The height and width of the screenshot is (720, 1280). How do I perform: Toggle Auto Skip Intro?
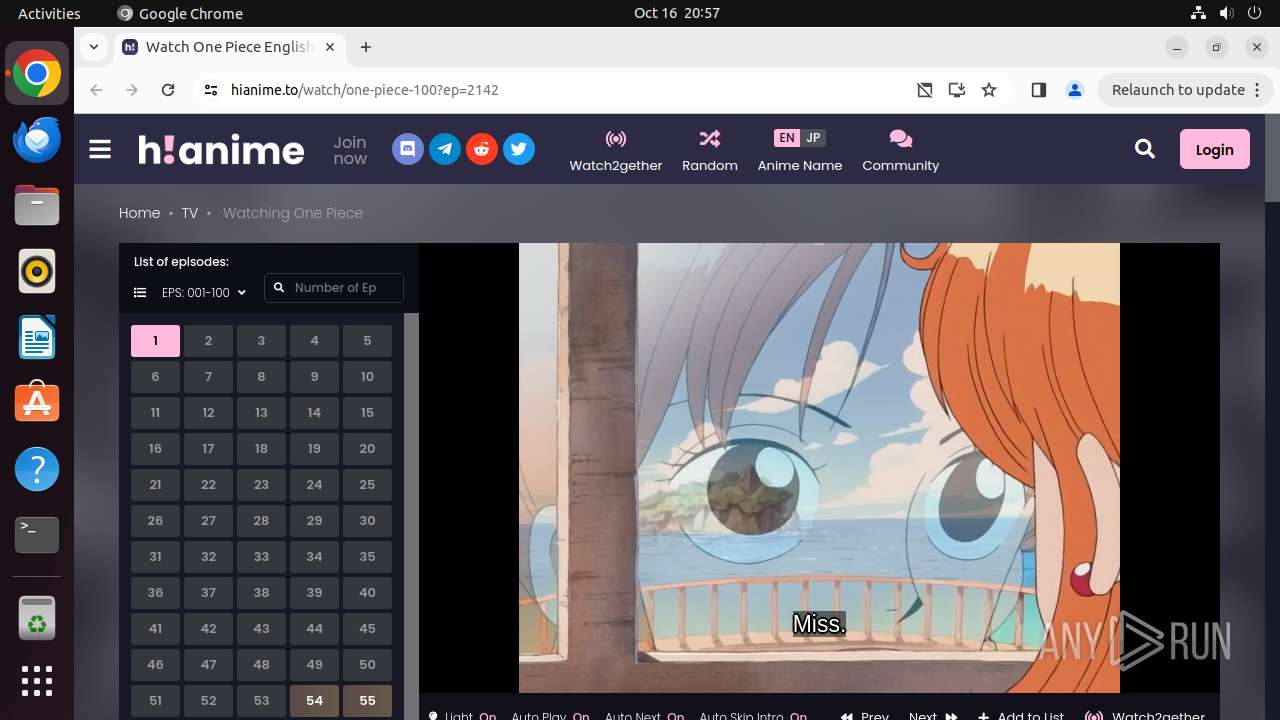[753, 716]
